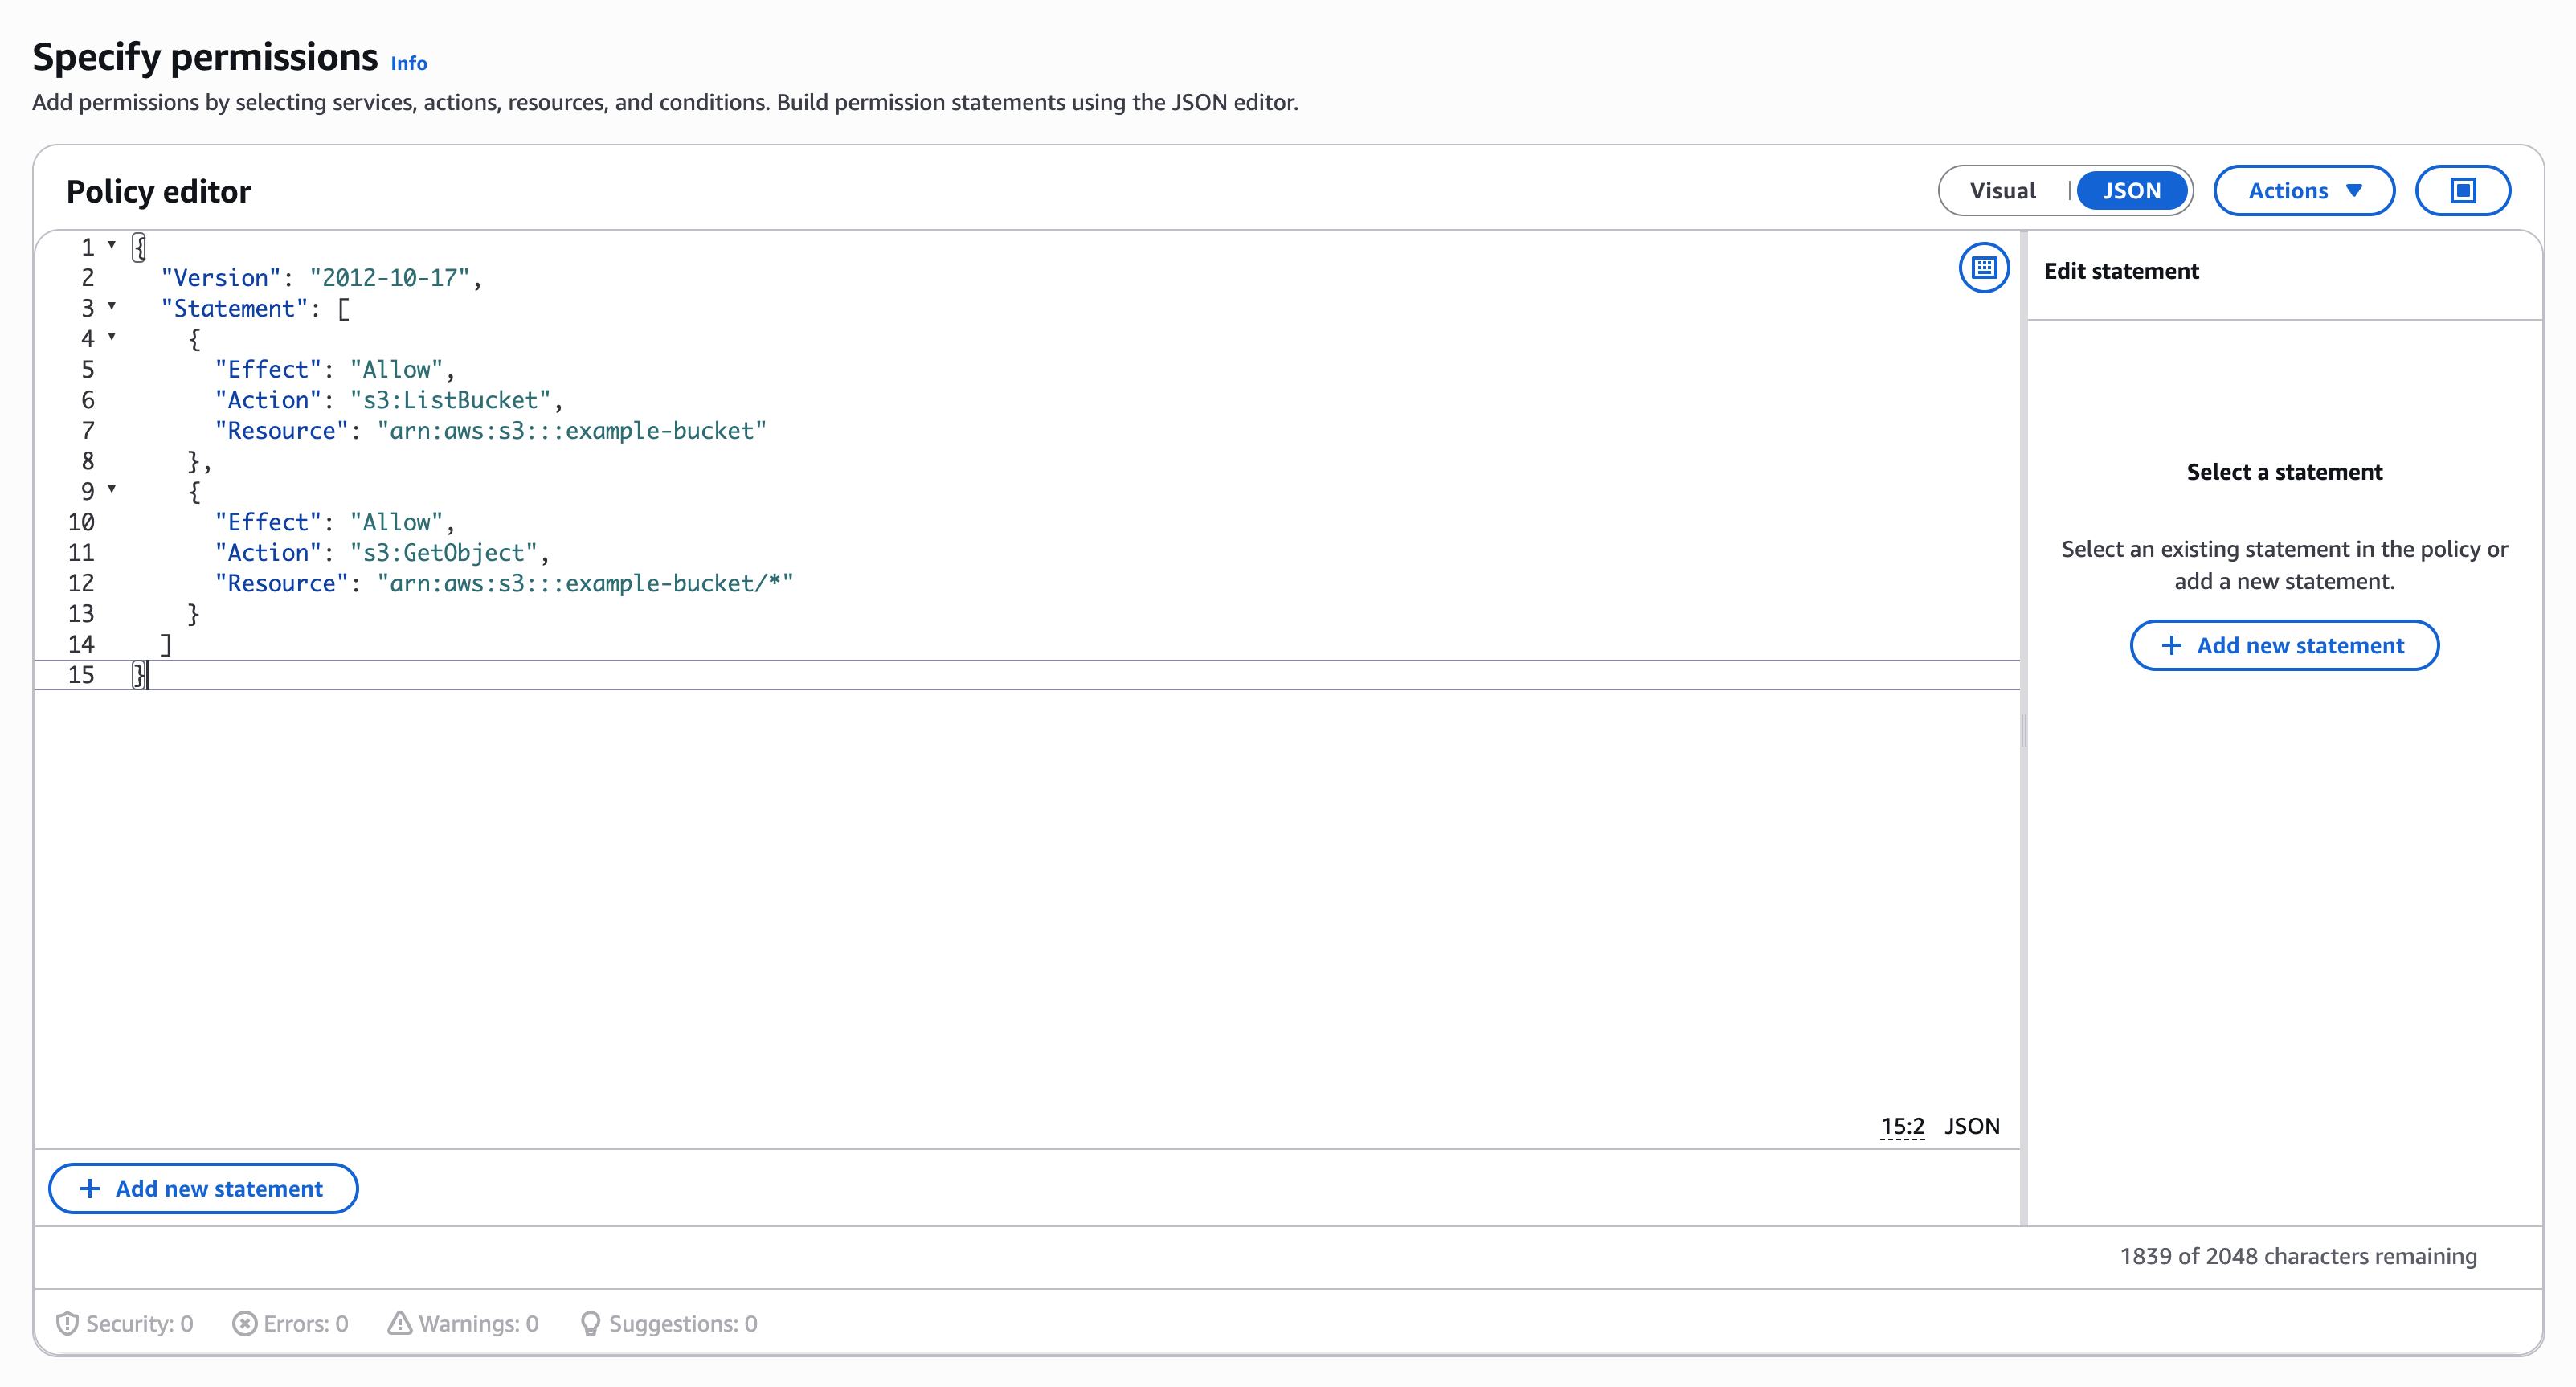Click the 15:2 cursor position indicator
2576x1387 pixels.
1902,1126
